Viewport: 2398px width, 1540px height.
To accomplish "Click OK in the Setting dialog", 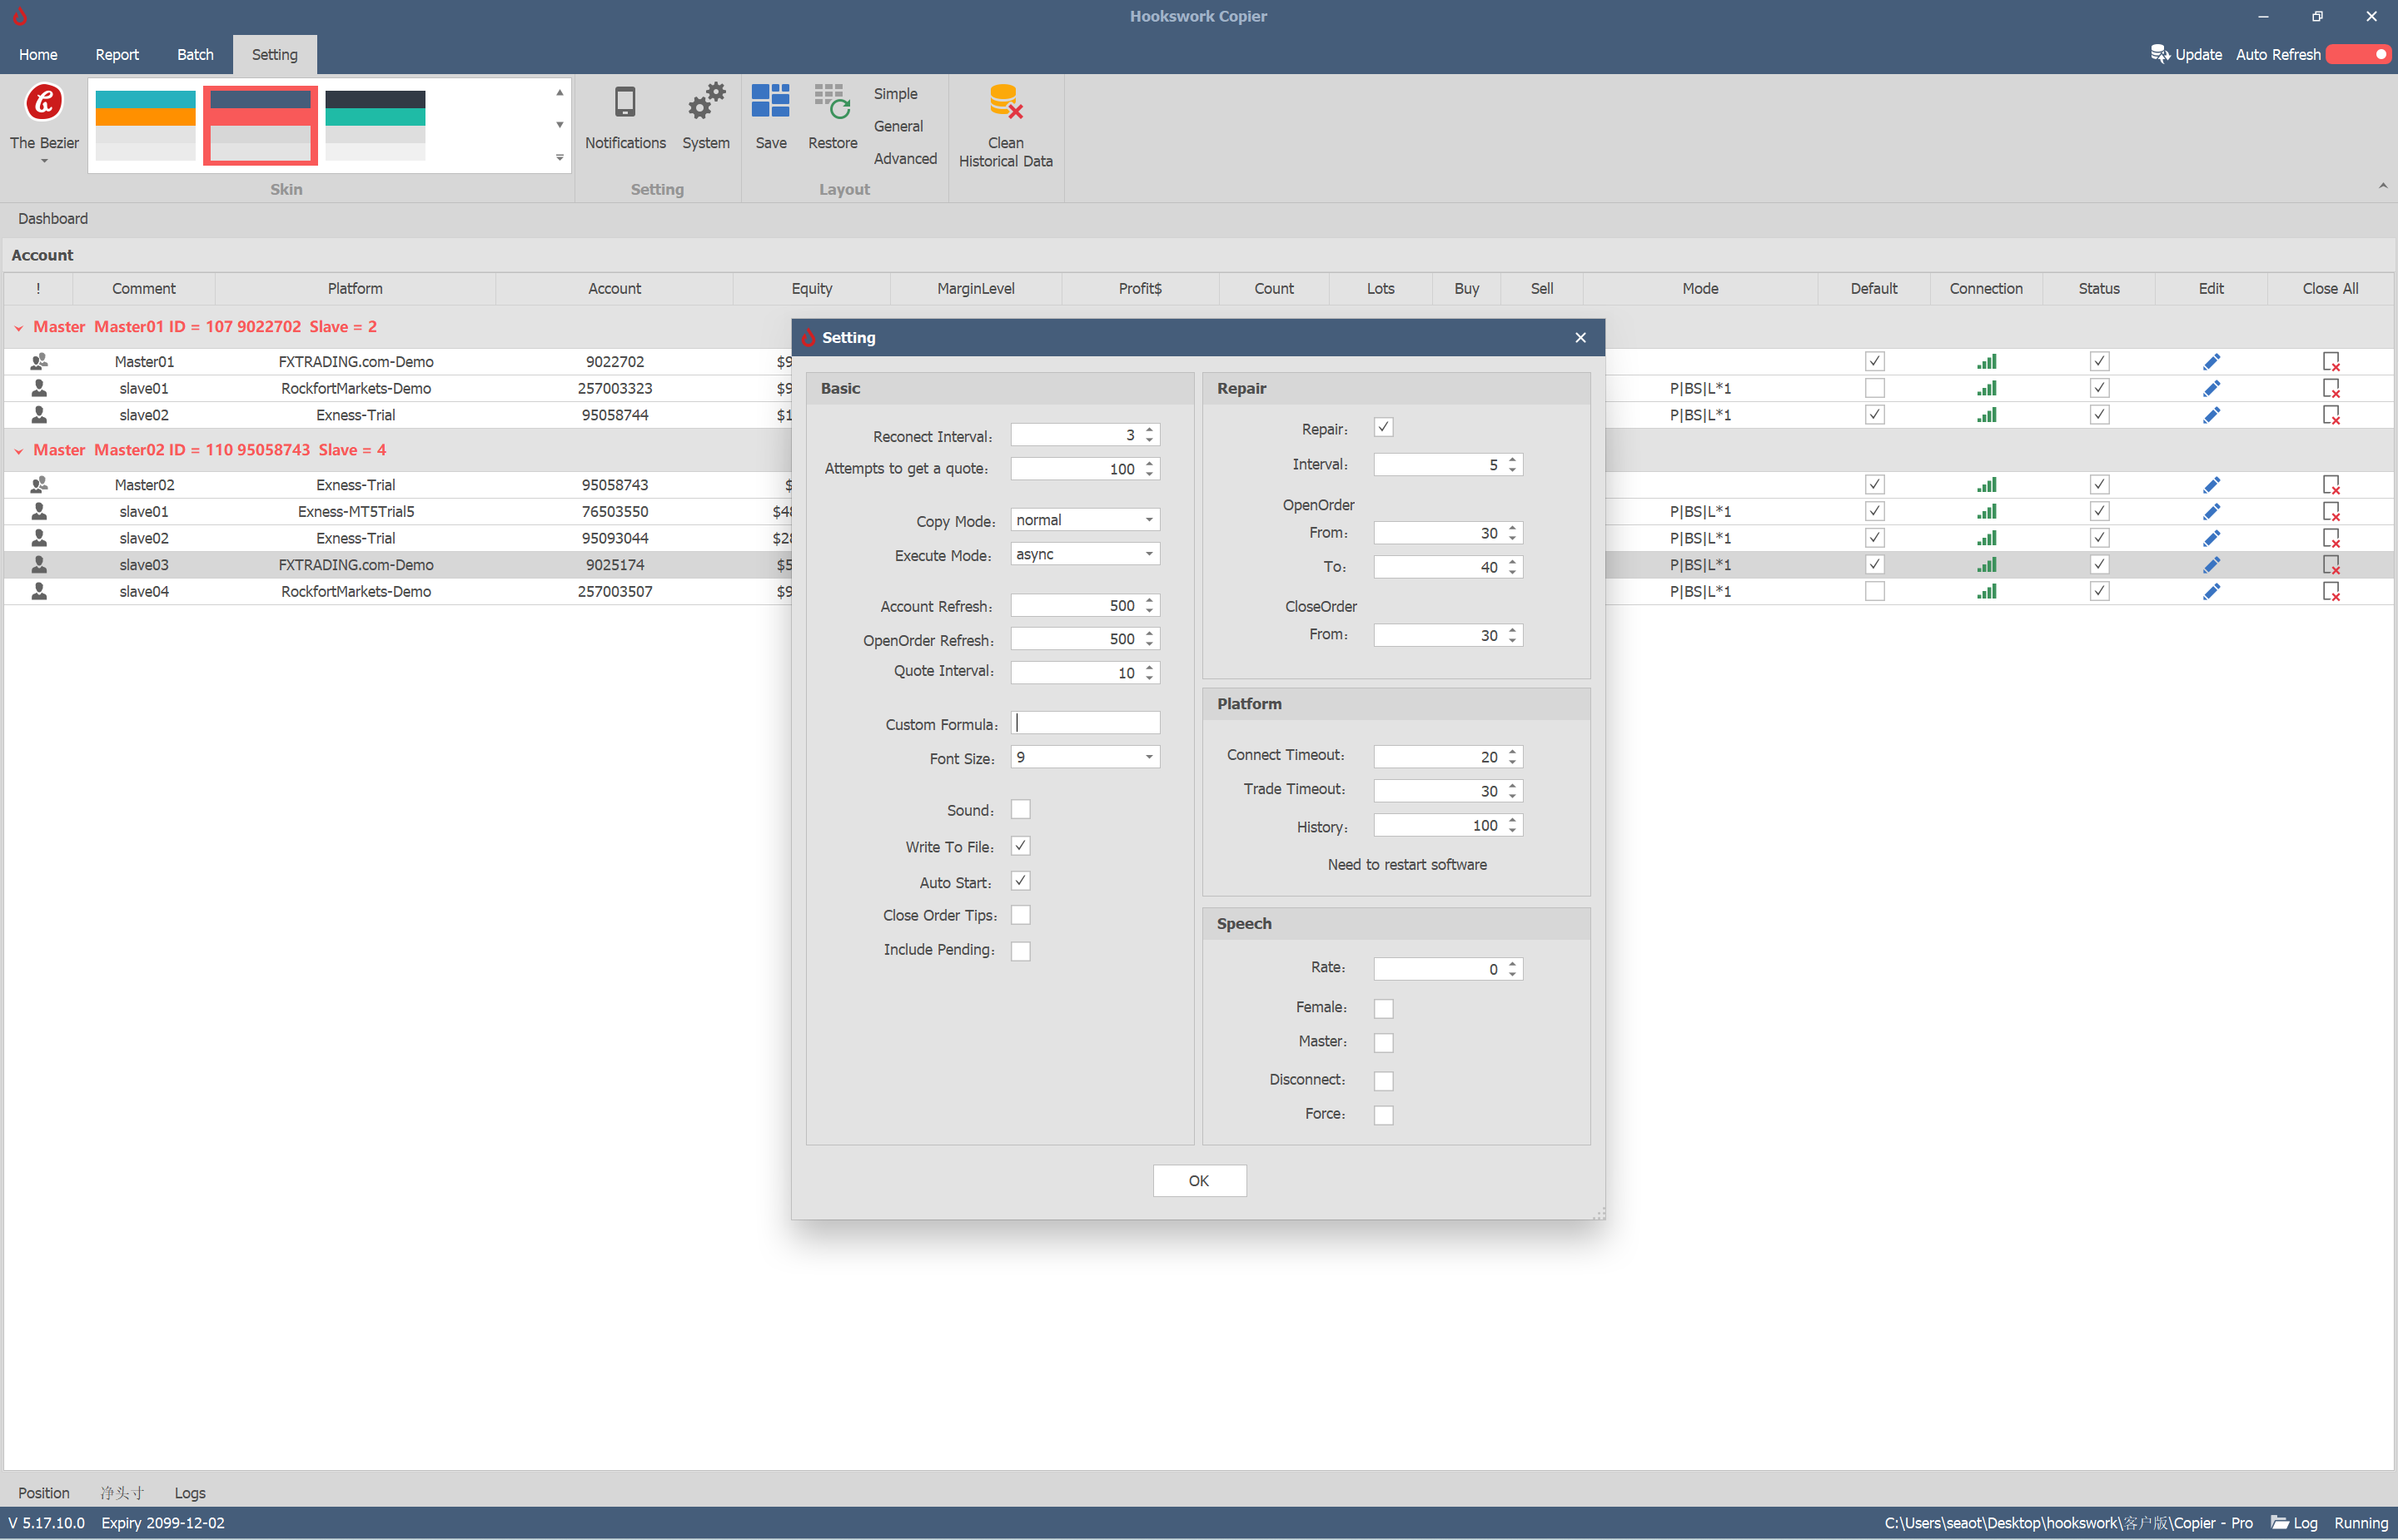I will [1199, 1181].
